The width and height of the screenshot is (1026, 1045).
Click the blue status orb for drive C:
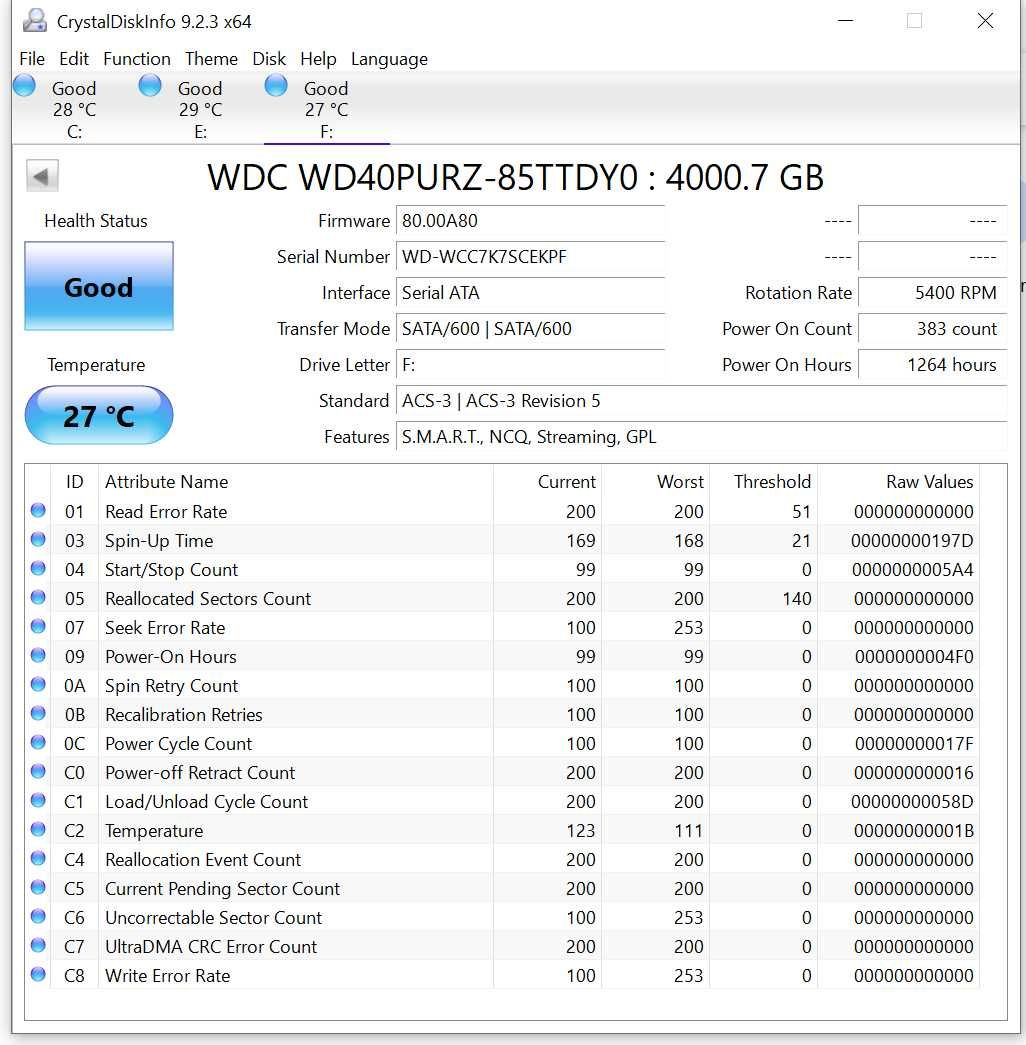pyautogui.click(x=25, y=86)
